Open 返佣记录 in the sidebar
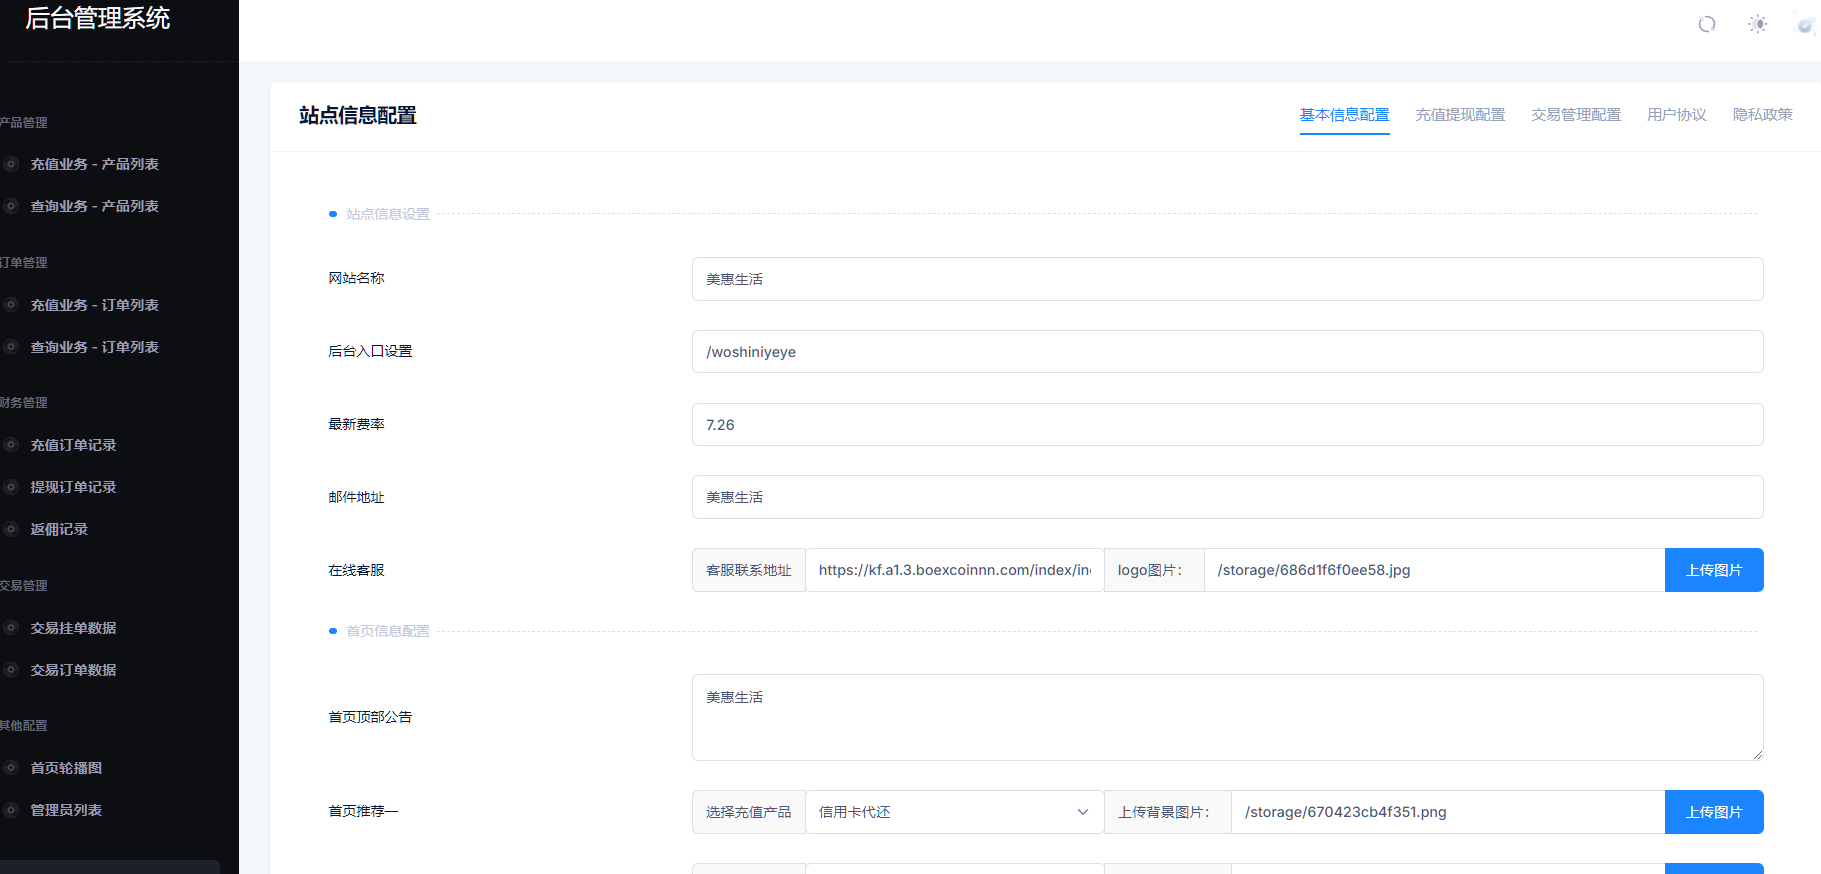Viewport: 1821px width, 874px height. point(59,529)
